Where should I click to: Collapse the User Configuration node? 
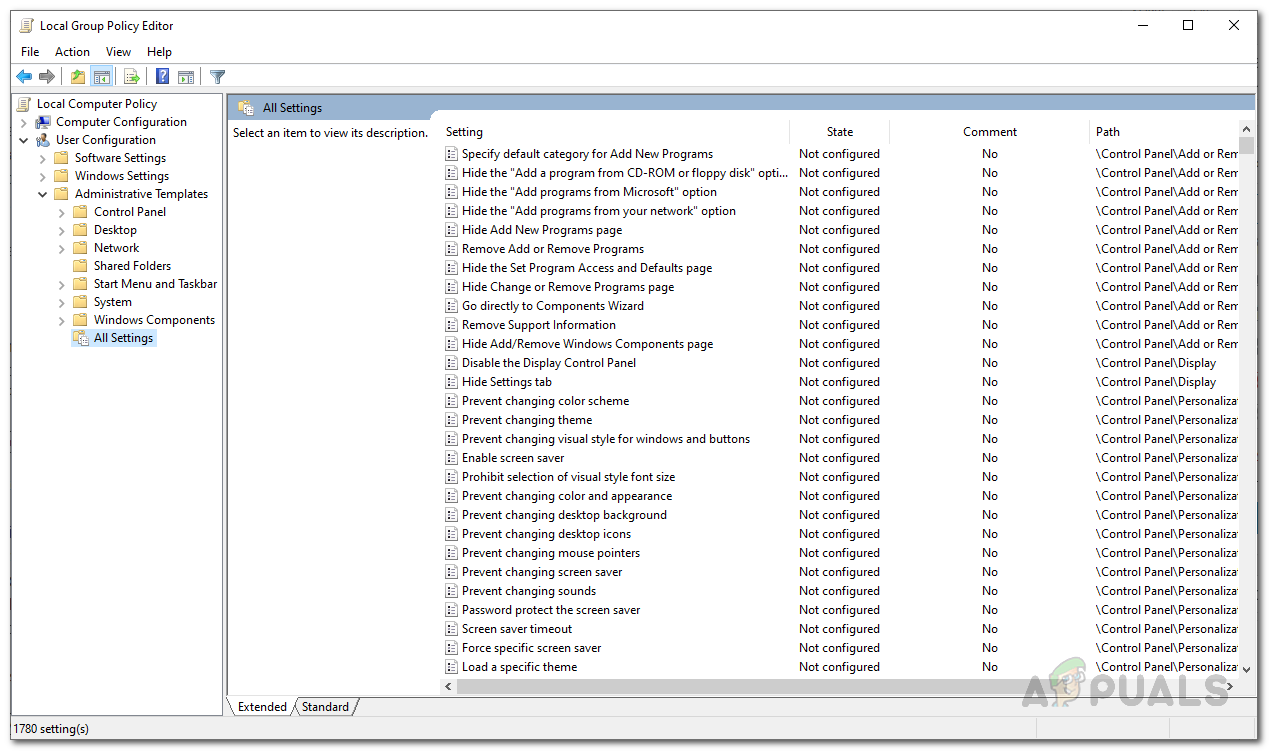[x=24, y=140]
